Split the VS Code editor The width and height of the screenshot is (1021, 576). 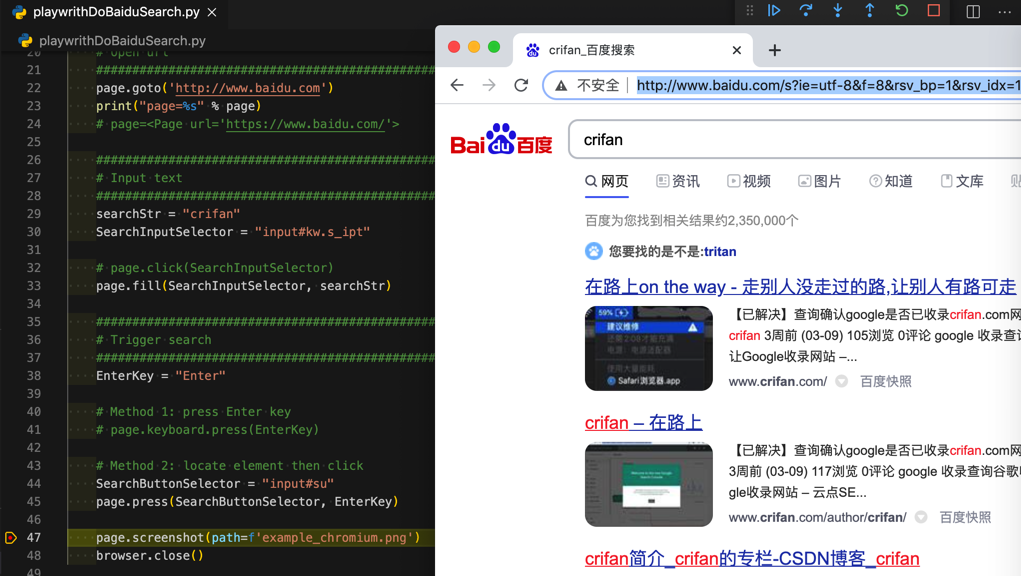[973, 12]
